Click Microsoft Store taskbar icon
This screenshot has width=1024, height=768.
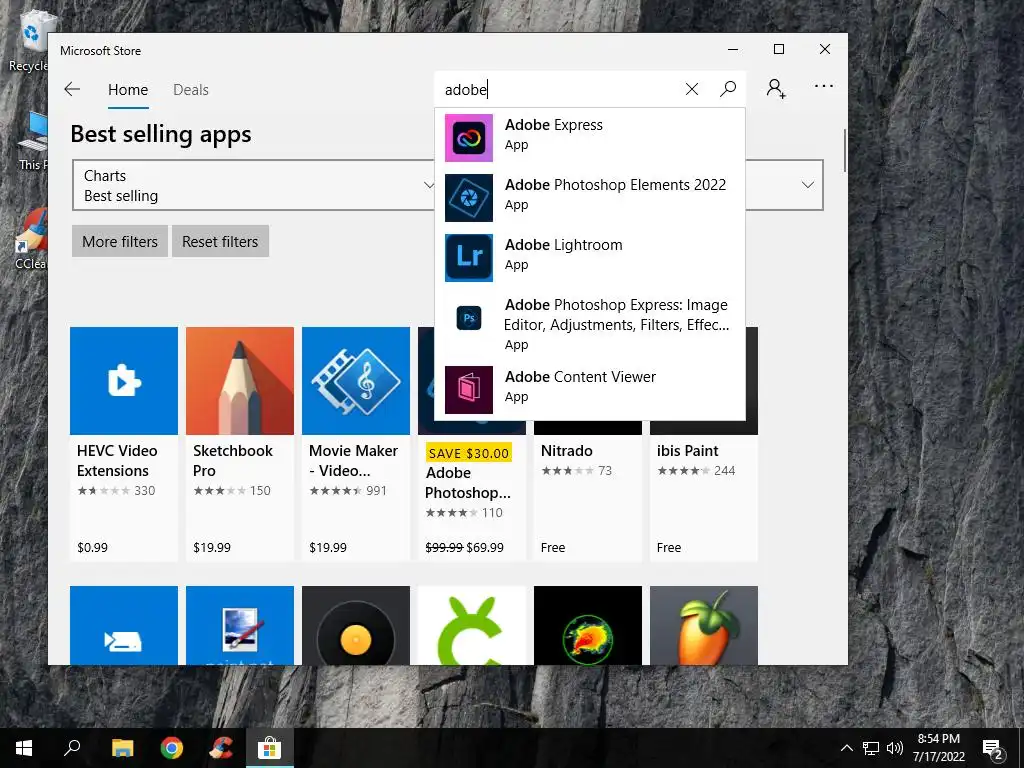(x=269, y=748)
